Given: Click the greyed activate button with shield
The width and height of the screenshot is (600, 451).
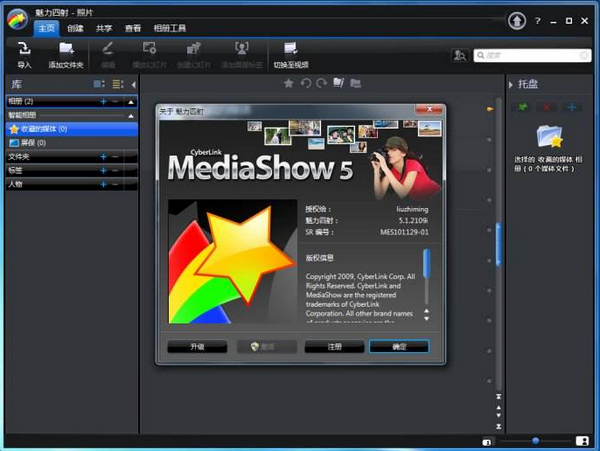Looking at the screenshot, I should 267,347.
